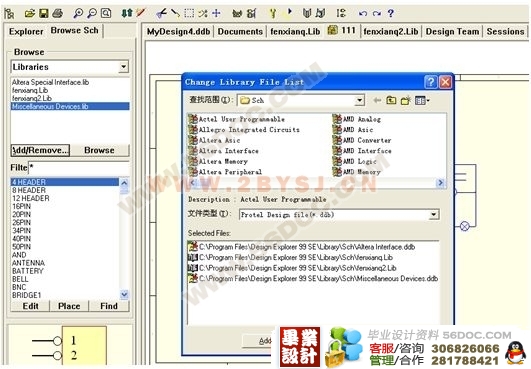Open the Protel Design file type dropdown
Viewport: 531px width, 369px height.
click(x=433, y=215)
